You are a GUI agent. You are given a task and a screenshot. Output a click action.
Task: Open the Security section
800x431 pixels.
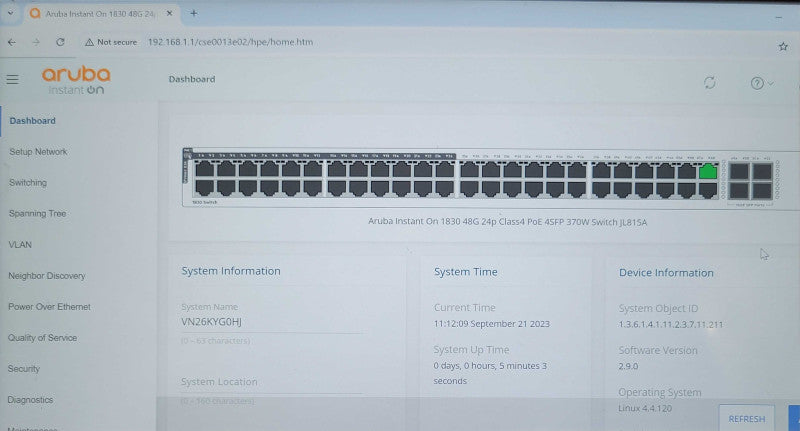coord(24,369)
